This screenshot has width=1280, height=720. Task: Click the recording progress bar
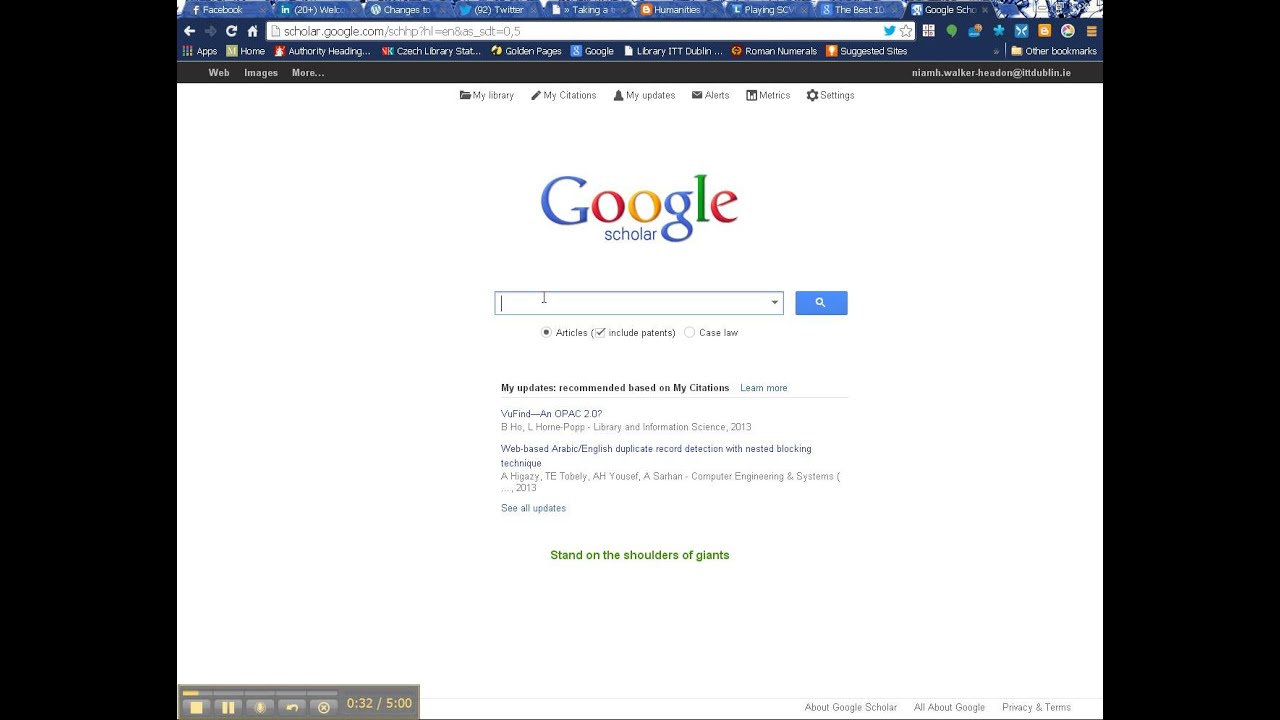coord(260,693)
